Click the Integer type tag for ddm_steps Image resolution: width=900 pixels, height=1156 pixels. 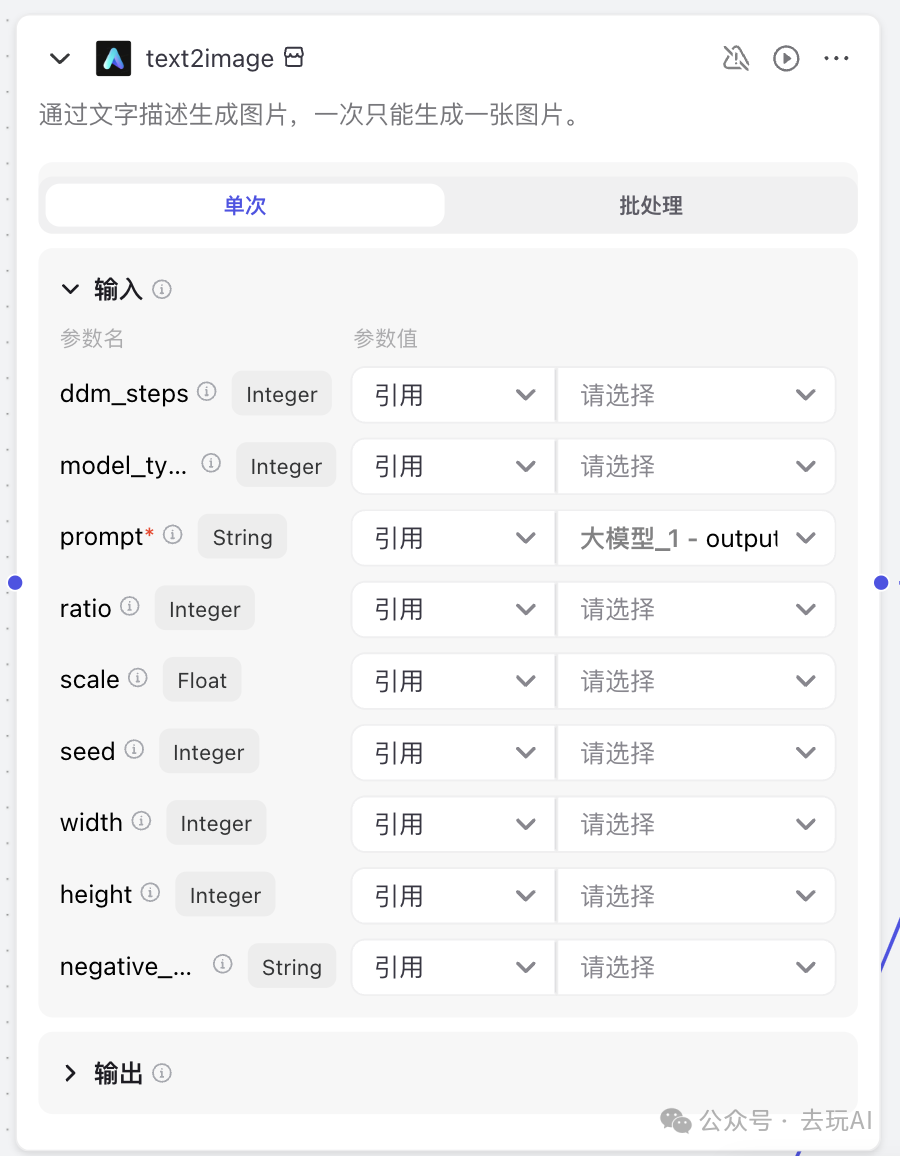282,394
